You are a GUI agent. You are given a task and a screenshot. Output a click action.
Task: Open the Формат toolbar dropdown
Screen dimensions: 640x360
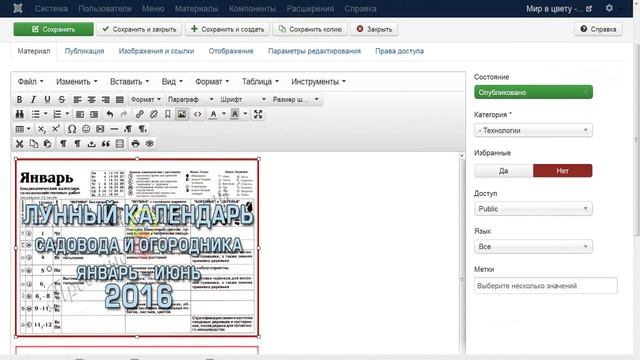145,100
